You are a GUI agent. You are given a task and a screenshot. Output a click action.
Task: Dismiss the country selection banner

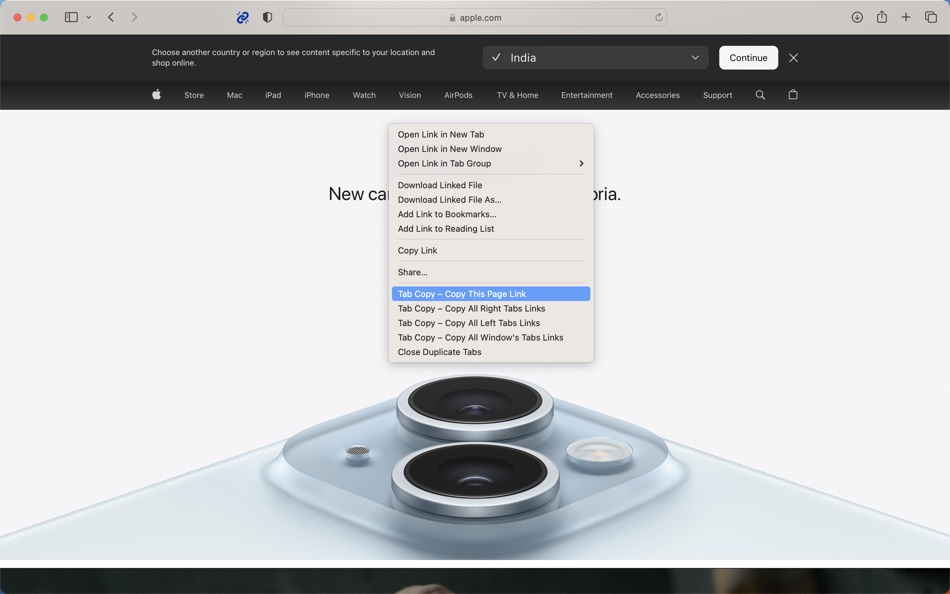pos(793,58)
